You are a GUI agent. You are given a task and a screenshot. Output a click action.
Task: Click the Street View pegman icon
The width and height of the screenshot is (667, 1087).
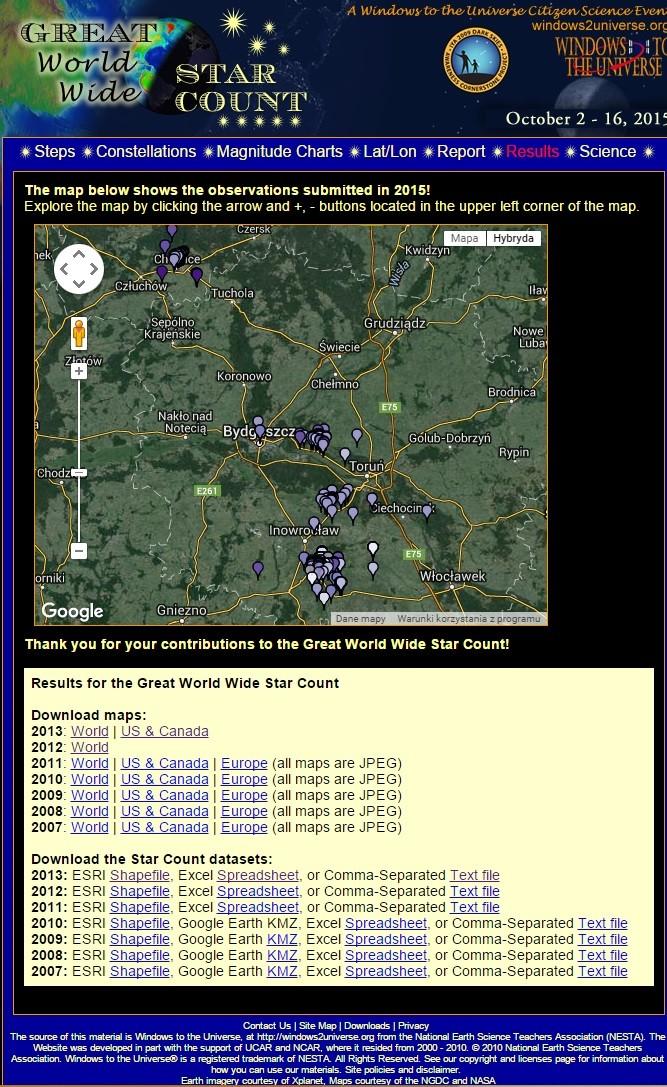pos(79,334)
